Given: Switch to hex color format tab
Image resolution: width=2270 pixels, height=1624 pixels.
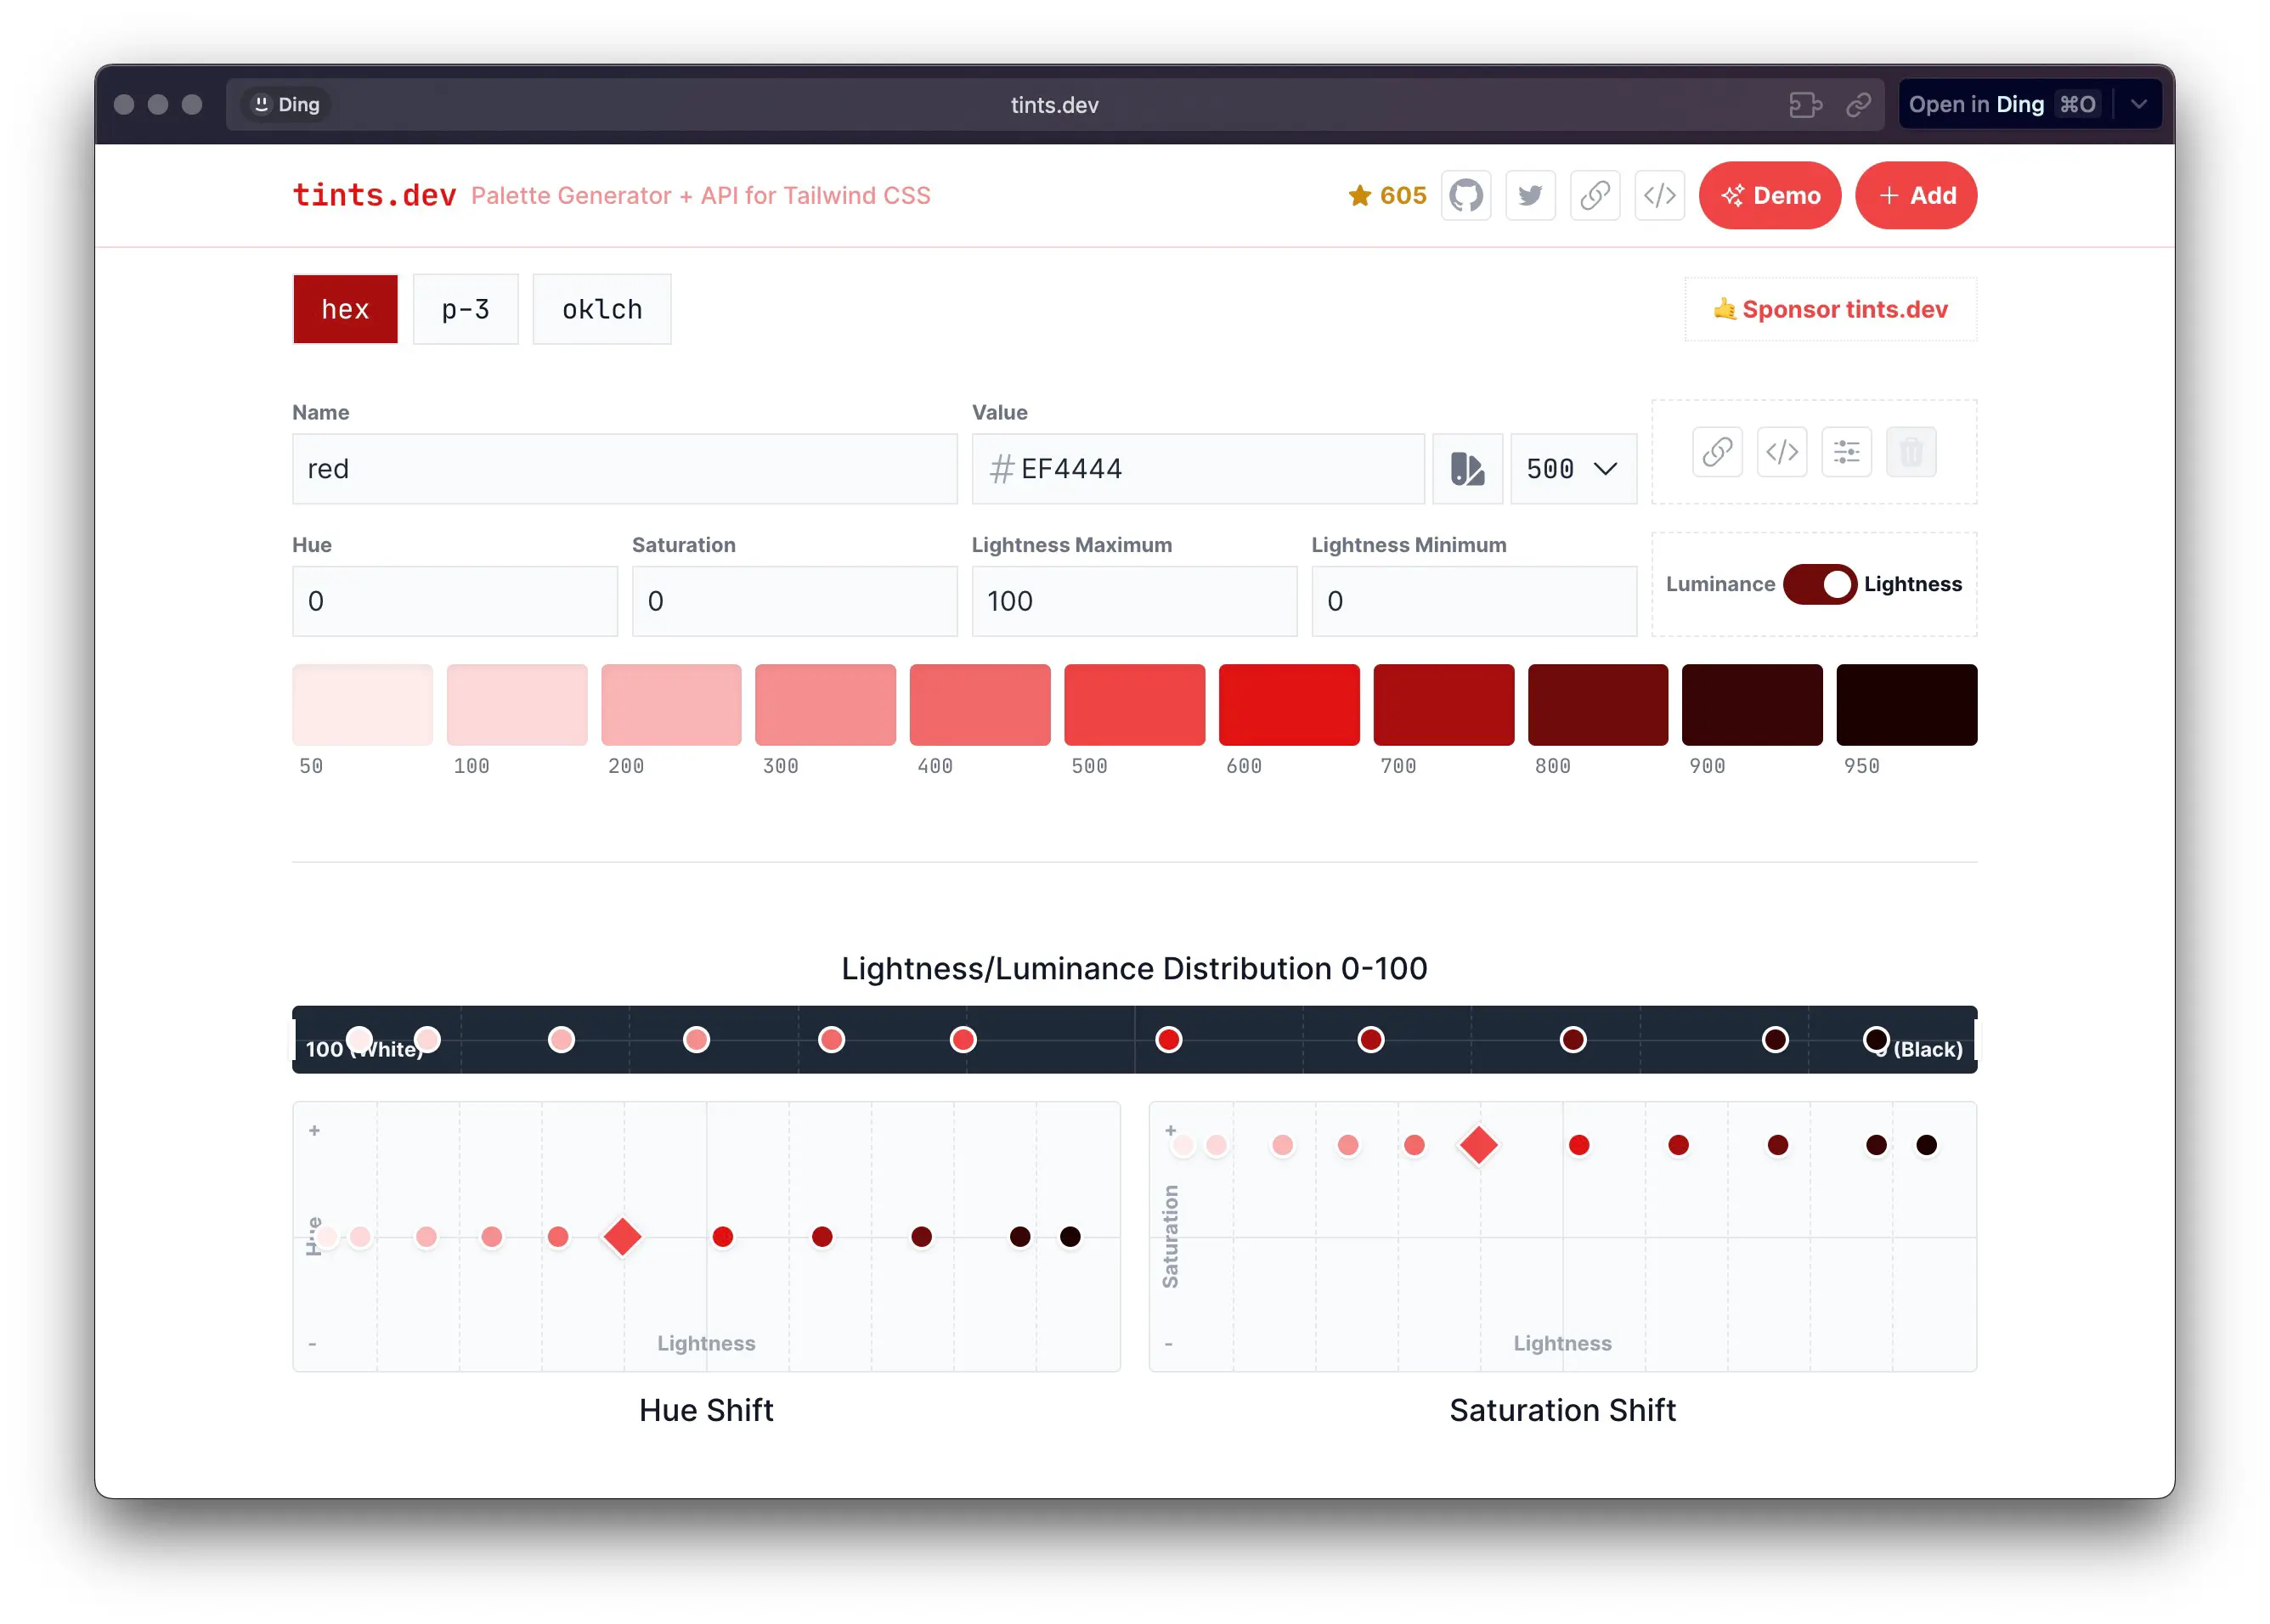Looking at the screenshot, I should [345, 309].
